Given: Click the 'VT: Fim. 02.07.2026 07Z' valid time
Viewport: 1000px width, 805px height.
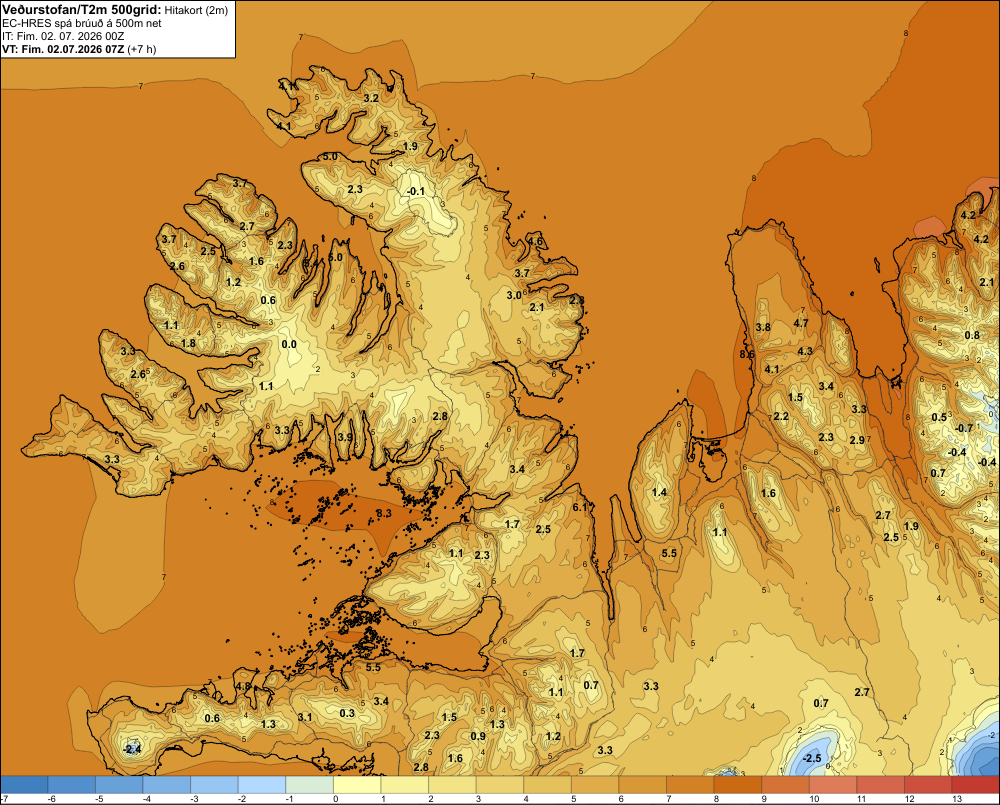Looking at the screenshot, I should coord(63,49).
